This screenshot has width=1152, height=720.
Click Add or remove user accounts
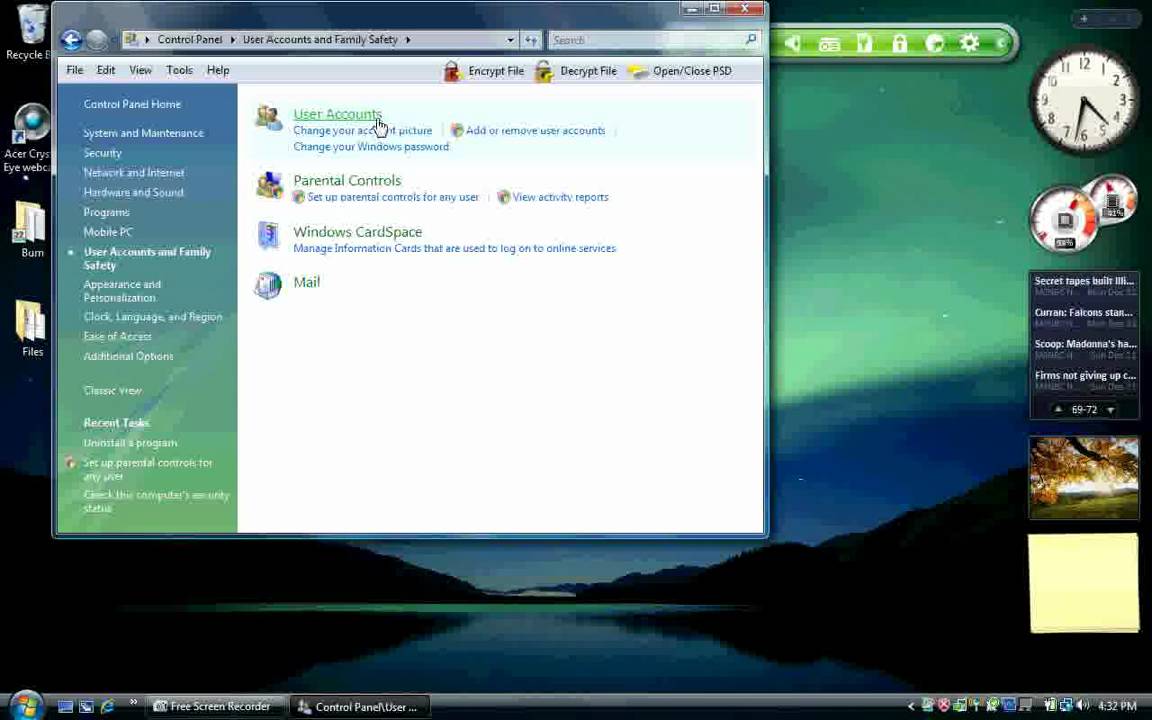(535, 131)
